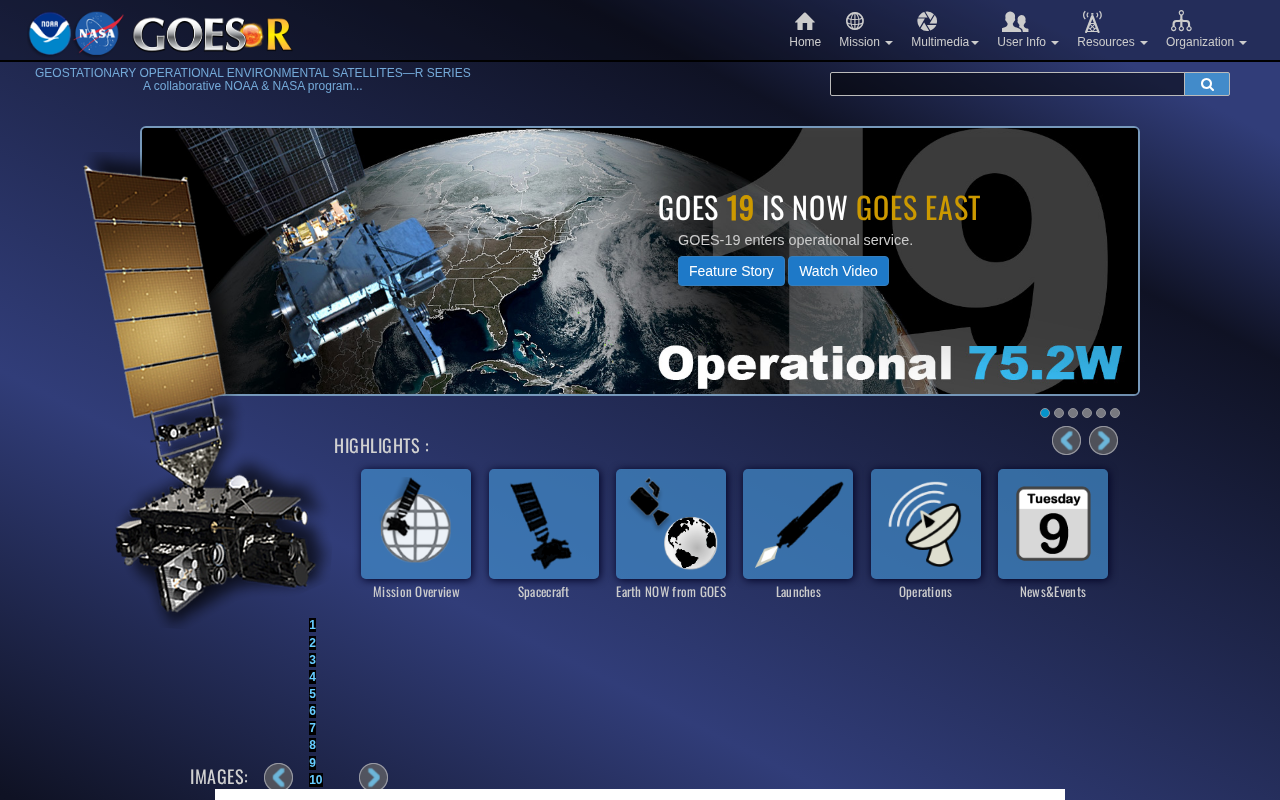Click the NASA logo in the header
Image resolution: width=1280 pixels, height=800 pixels.
click(99, 33)
